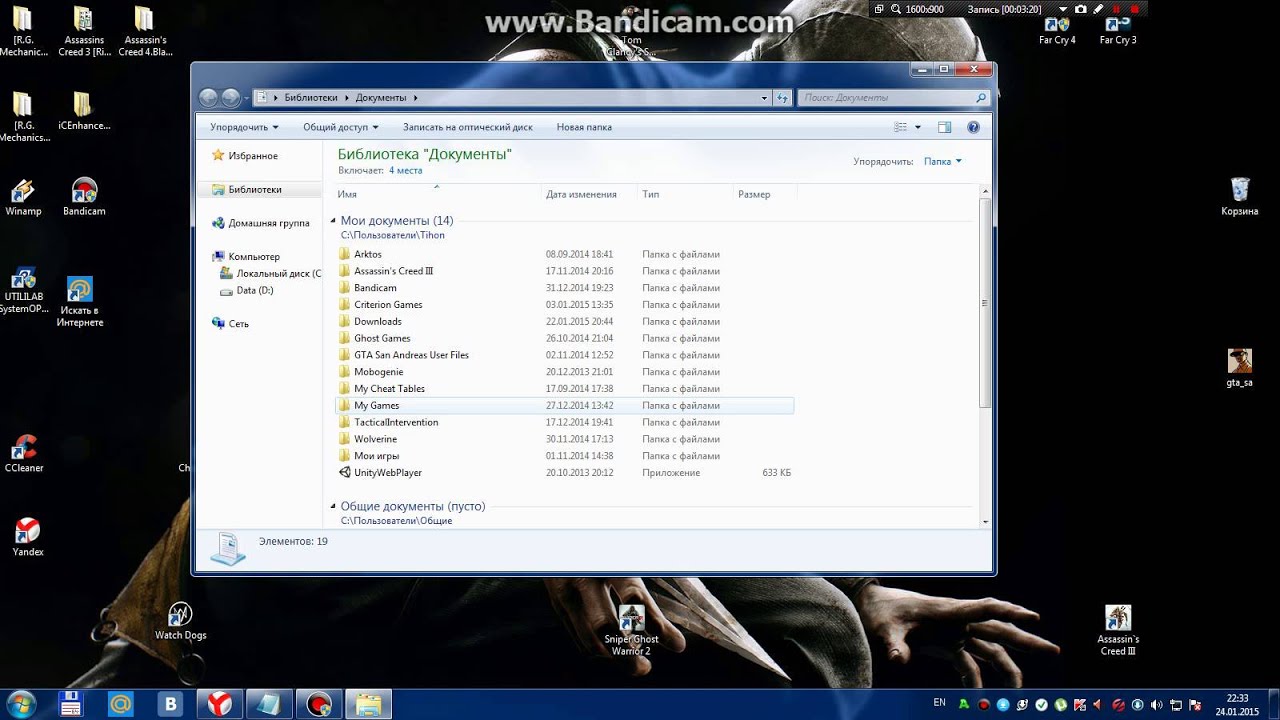Collapse the Общие документы (пусто) group
1280x720 pixels.
pos(334,507)
